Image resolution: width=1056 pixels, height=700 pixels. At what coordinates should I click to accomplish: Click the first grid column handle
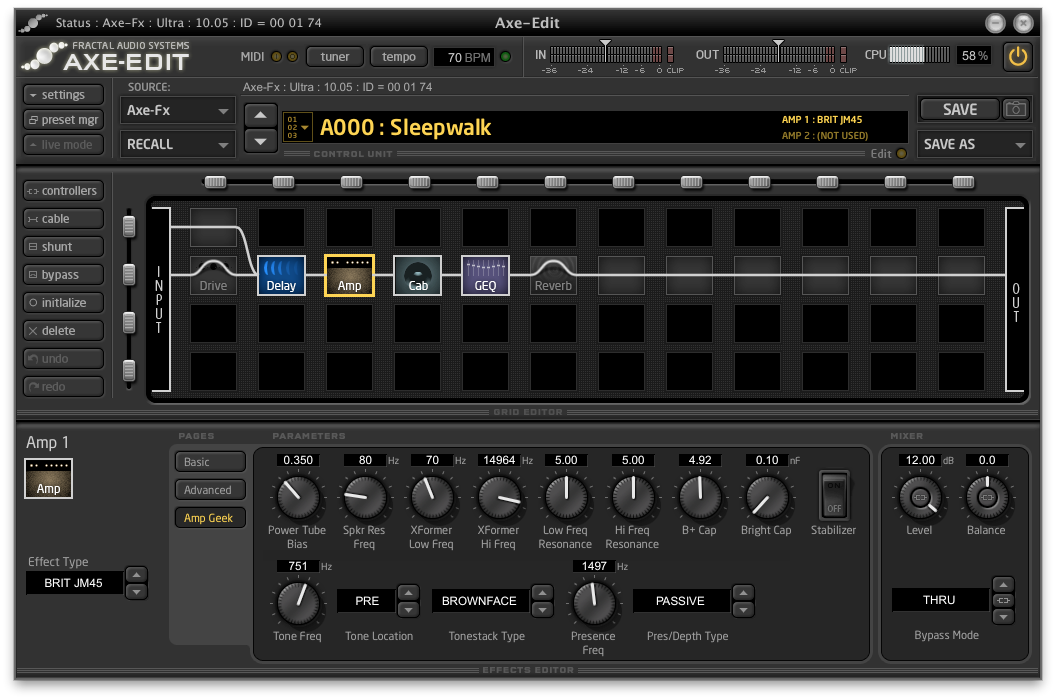(x=216, y=182)
